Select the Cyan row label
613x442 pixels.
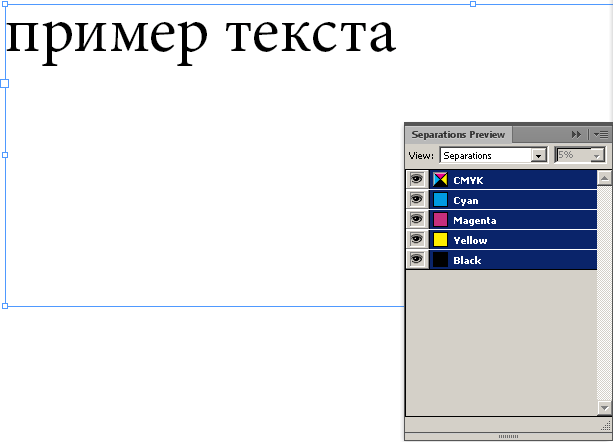[466, 201]
